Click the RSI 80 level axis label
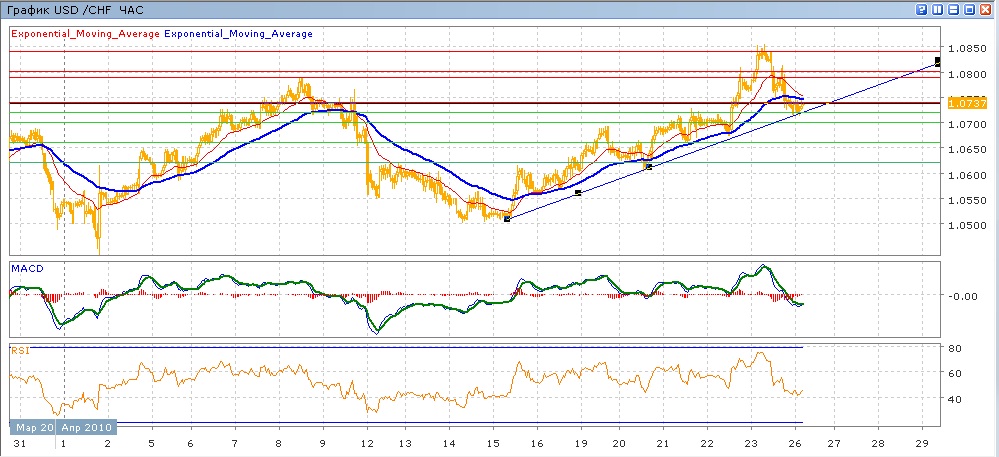 pos(955,348)
